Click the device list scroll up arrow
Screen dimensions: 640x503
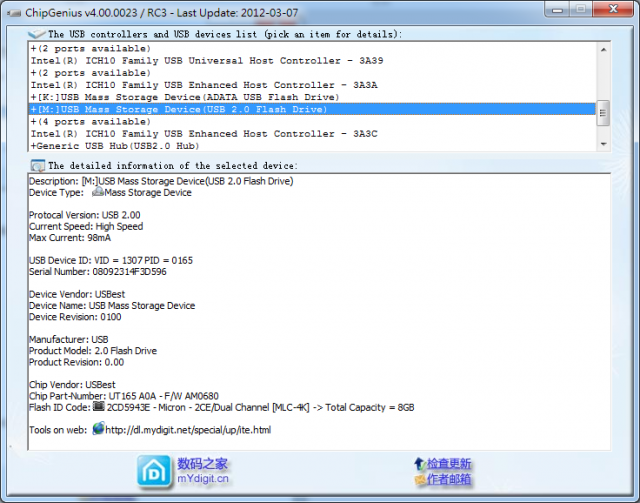click(604, 49)
